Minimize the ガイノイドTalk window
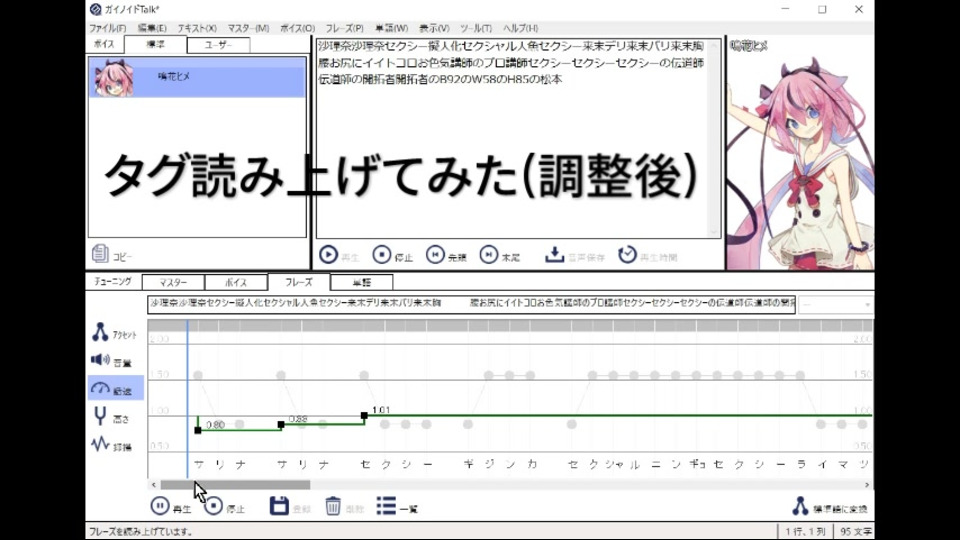Viewport: 960px width, 540px height. pyautogui.click(x=786, y=9)
